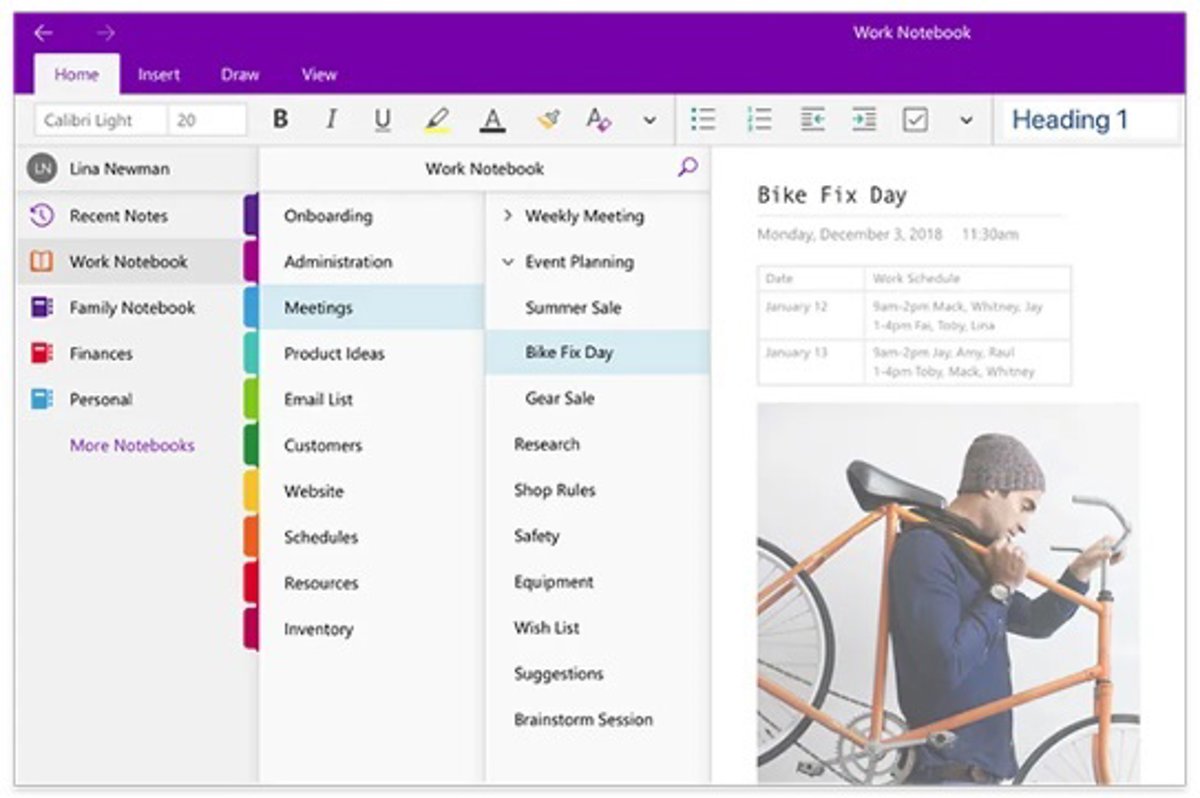Viewport: 1200px width, 798px height.
Task: Open the Family Notebook
Action: pyautogui.click(x=132, y=308)
